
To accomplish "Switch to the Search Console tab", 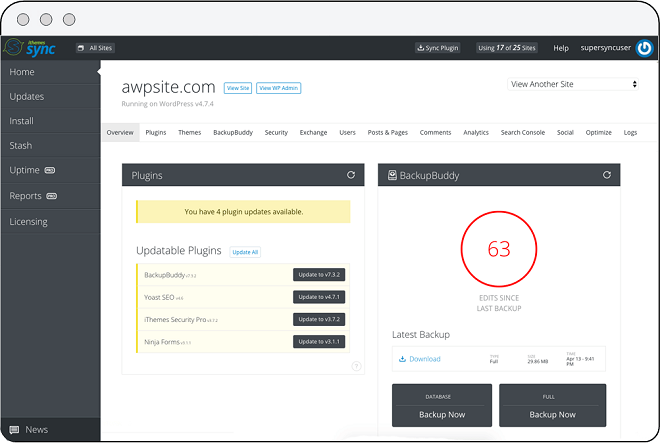I will click(x=523, y=133).
